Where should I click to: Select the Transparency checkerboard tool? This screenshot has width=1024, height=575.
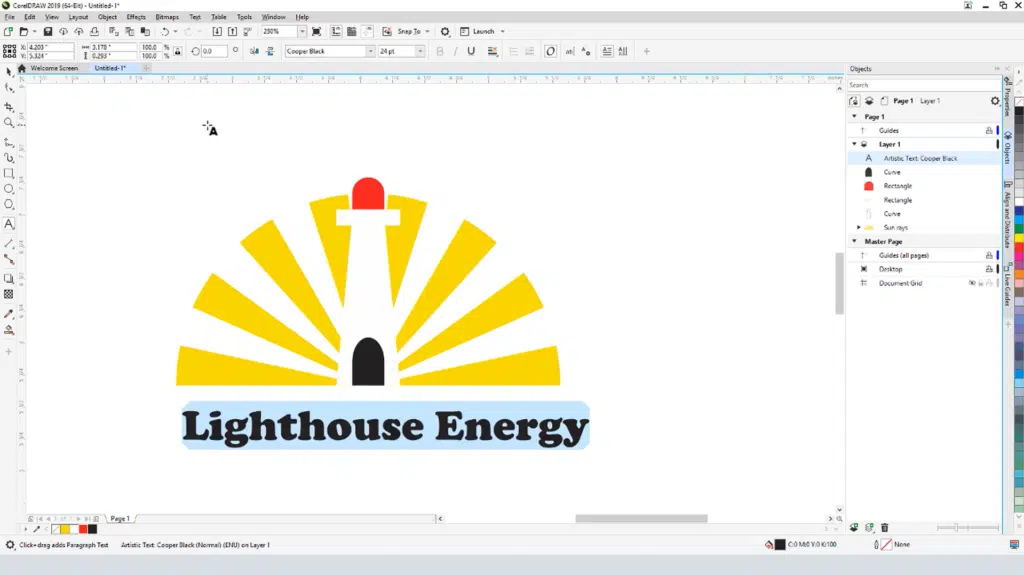(x=8, y=294)
